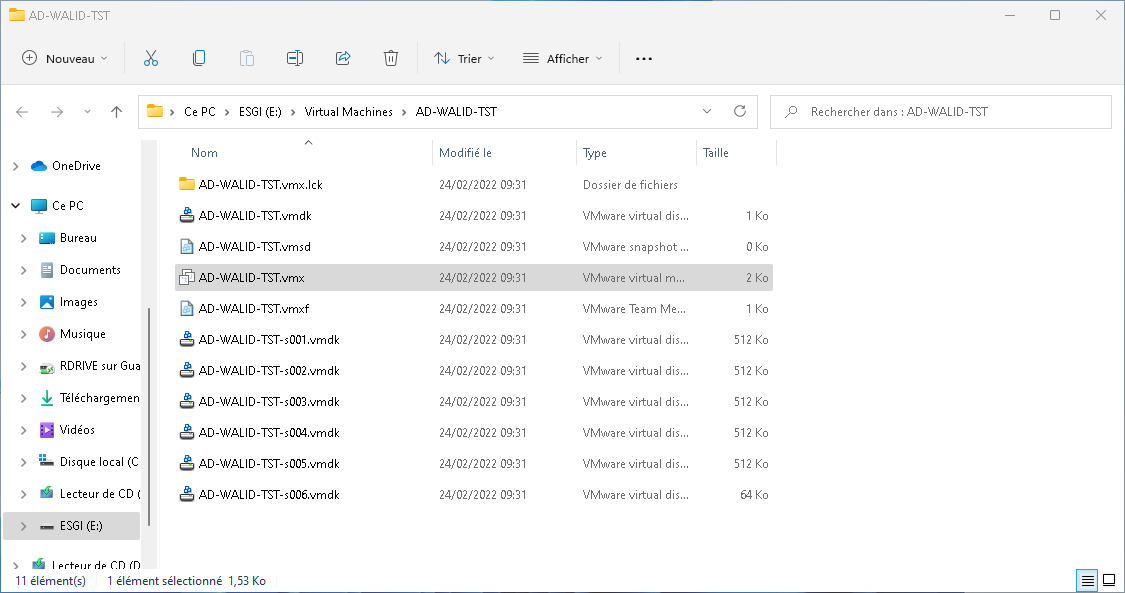
Task: Expand the Documents tree node
Action: pos(24,270)
